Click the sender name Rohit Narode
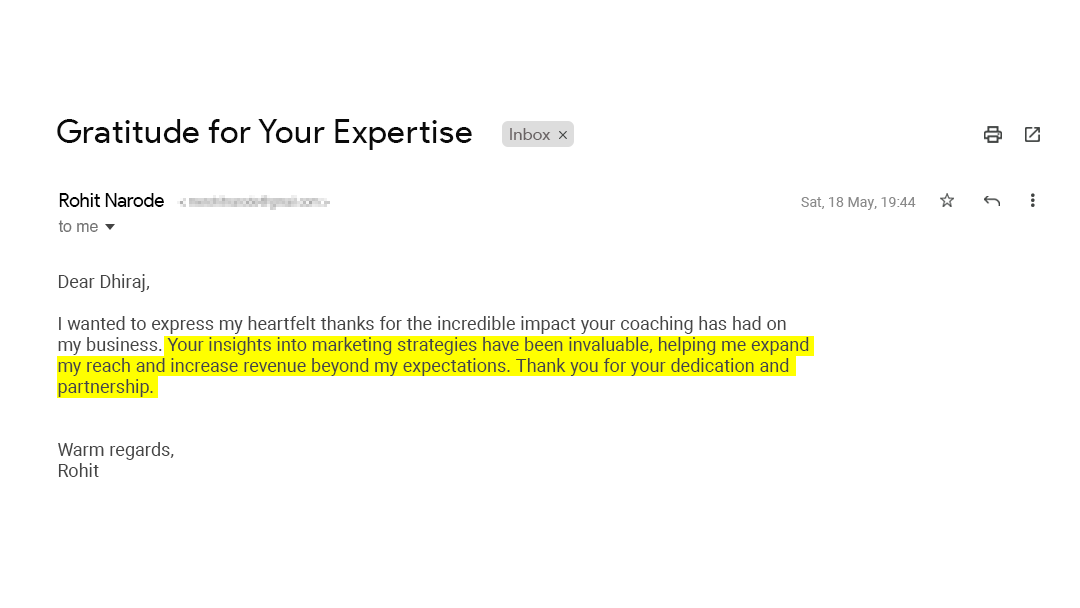The image size is (1080, 608). point(111,201)
